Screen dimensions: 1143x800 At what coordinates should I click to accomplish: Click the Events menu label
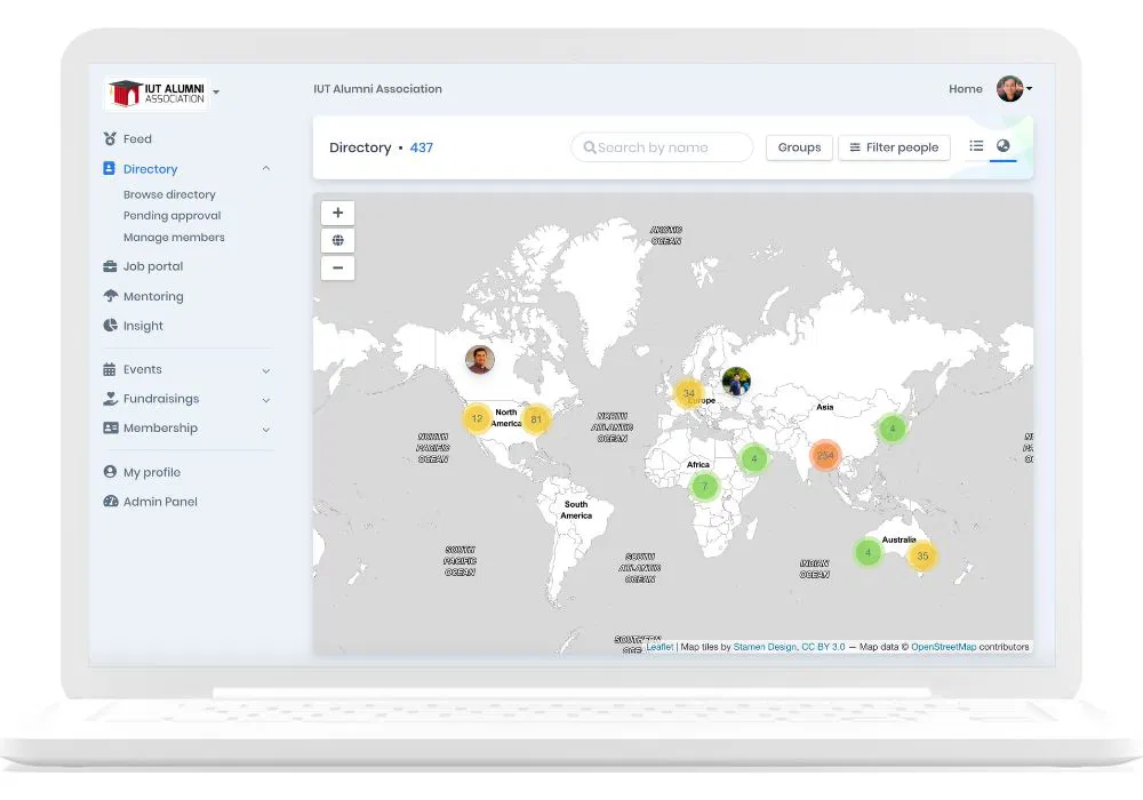coord(142,370)
